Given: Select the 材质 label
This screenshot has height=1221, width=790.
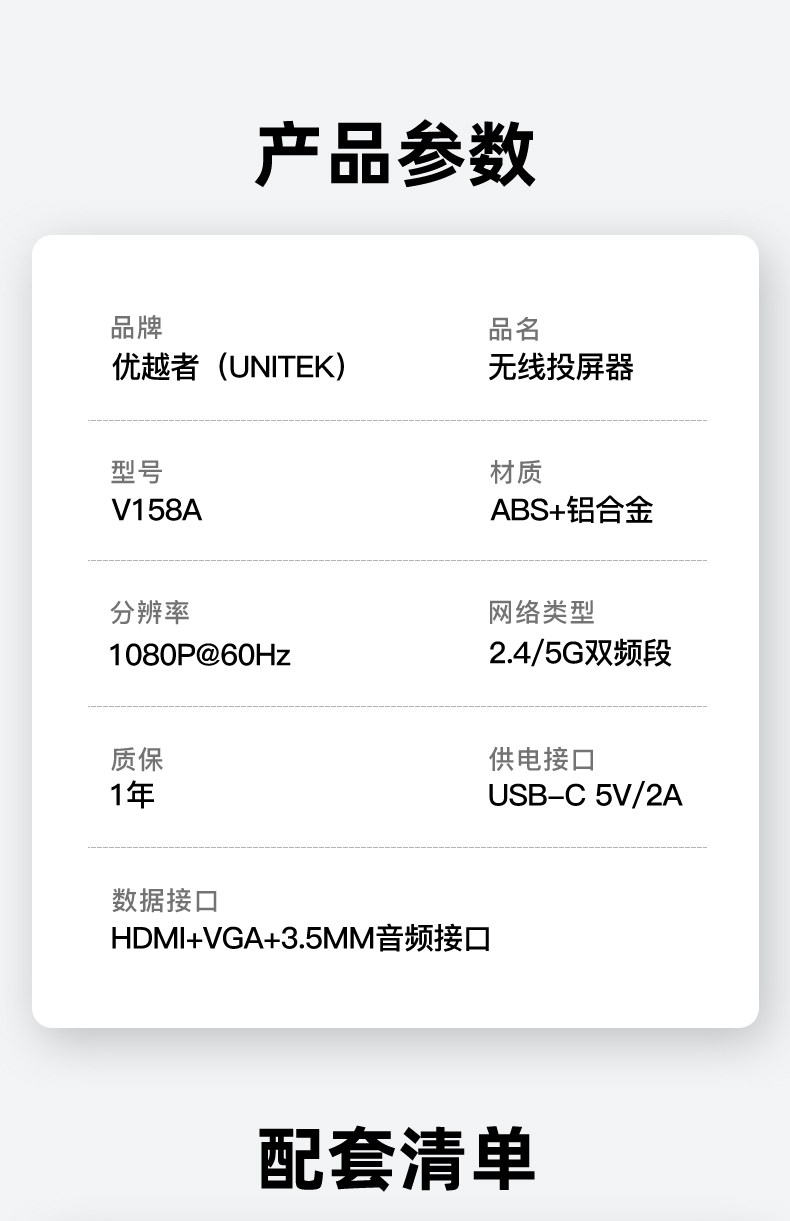Looking at the screenshot, I should pyautogui.click(x=515, y=472).
